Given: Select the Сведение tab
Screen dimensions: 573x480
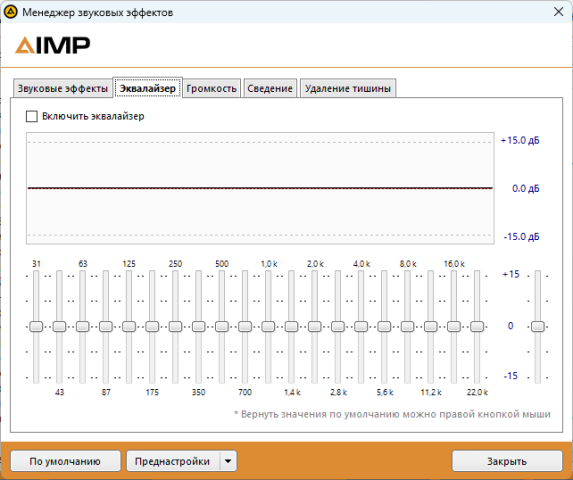Looking at the screenshot, I should pos(270,88).
